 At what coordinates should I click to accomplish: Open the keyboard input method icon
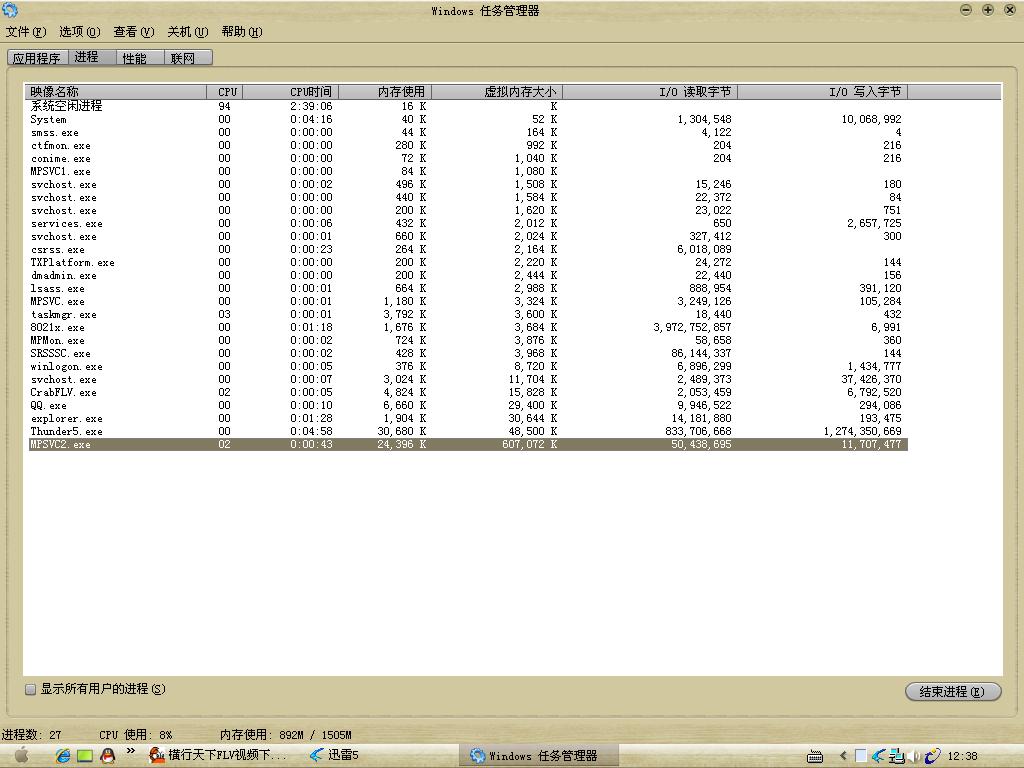[815, 756]
